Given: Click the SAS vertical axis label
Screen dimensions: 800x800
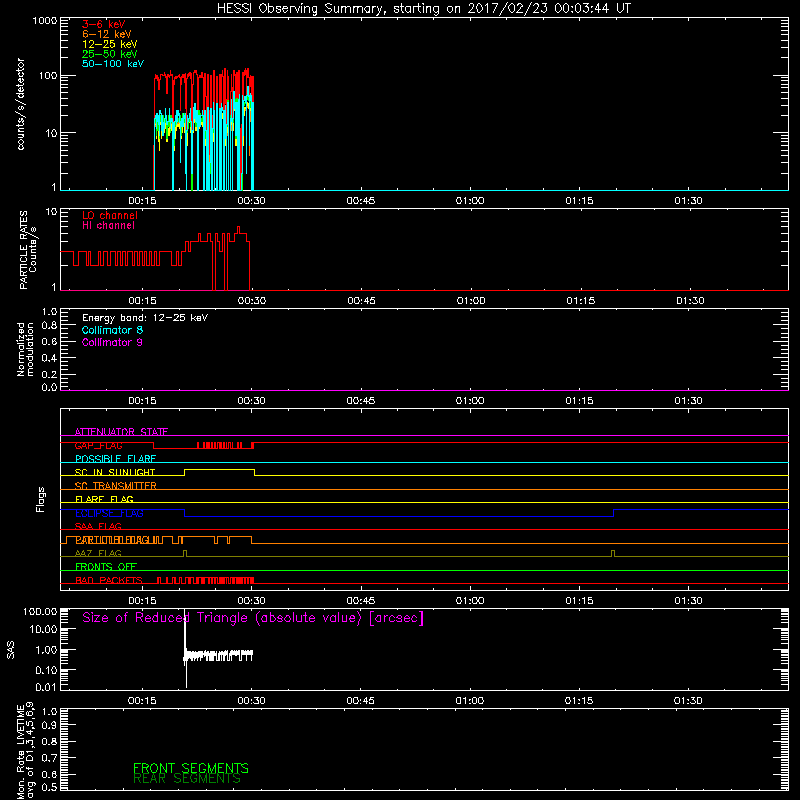Looking at the screenshot, I should [11, 650].
